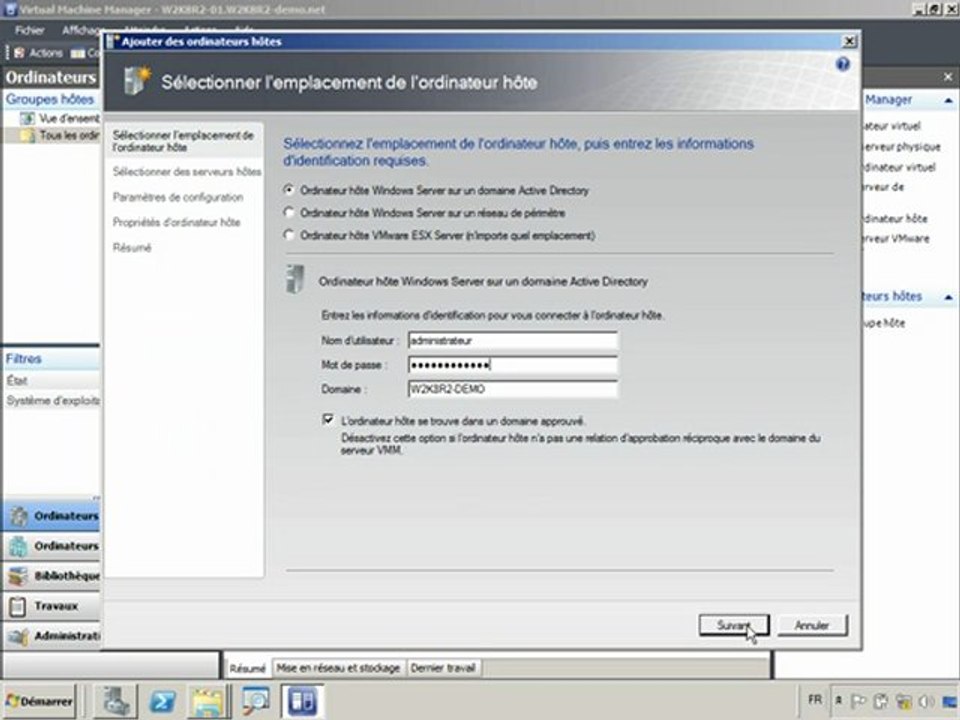Switch to Mise en réseau et stockage tab
960x720 pixels.
(338, 668)
